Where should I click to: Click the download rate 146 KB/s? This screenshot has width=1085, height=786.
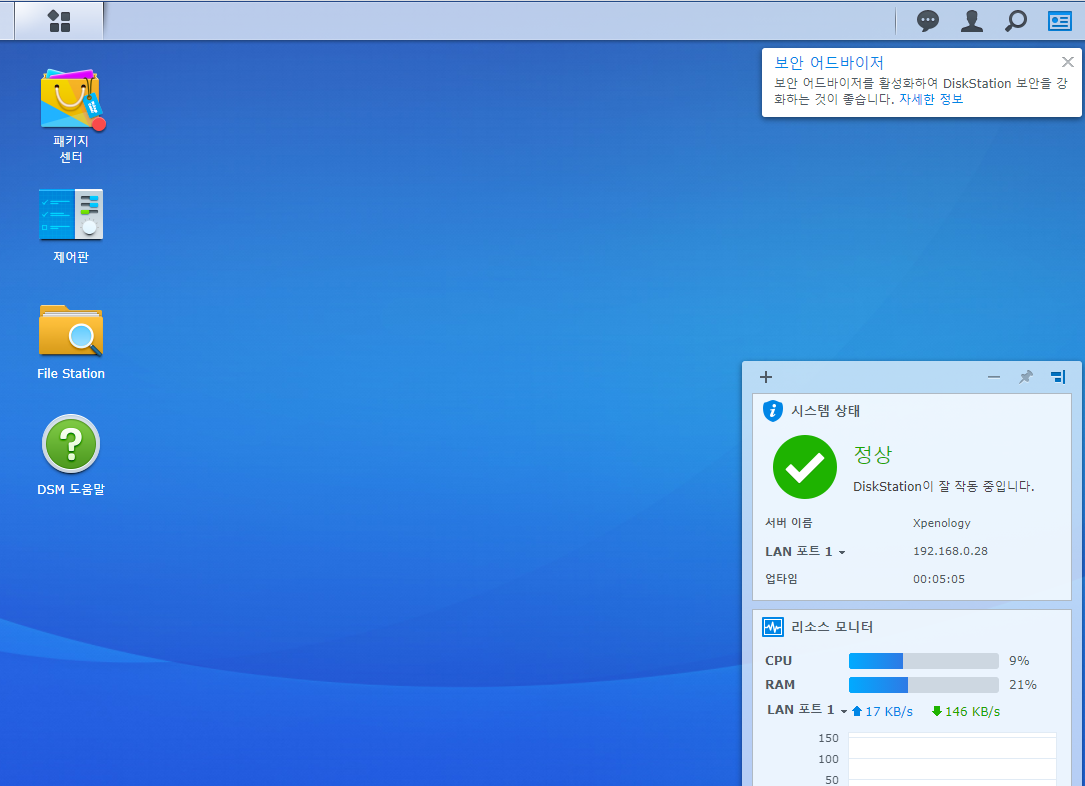[x=966, y=711]
